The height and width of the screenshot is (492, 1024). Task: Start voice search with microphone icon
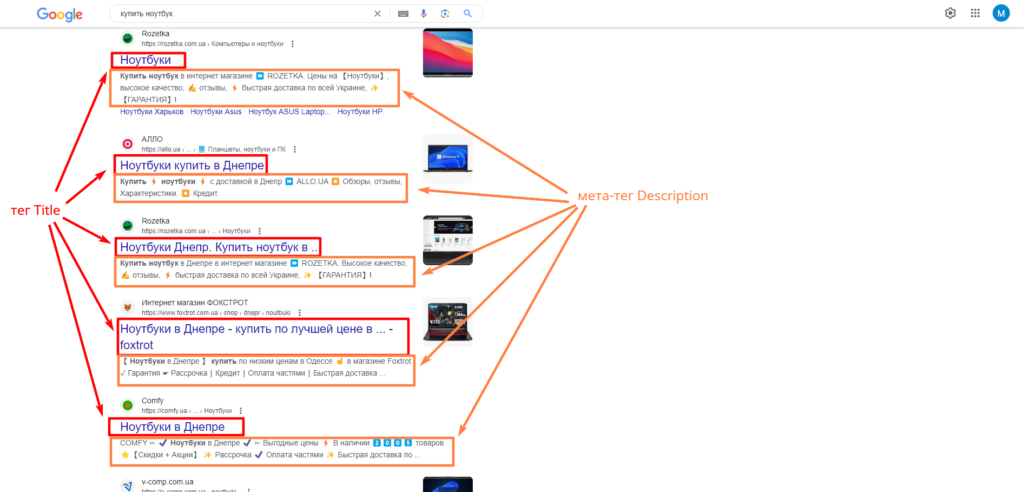pos(423,14)
